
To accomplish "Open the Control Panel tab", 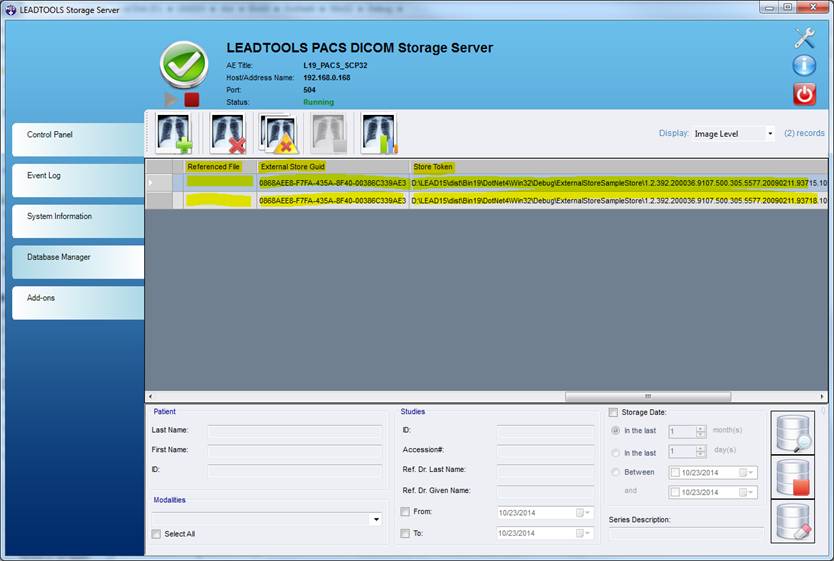I will tap(78, 139).
